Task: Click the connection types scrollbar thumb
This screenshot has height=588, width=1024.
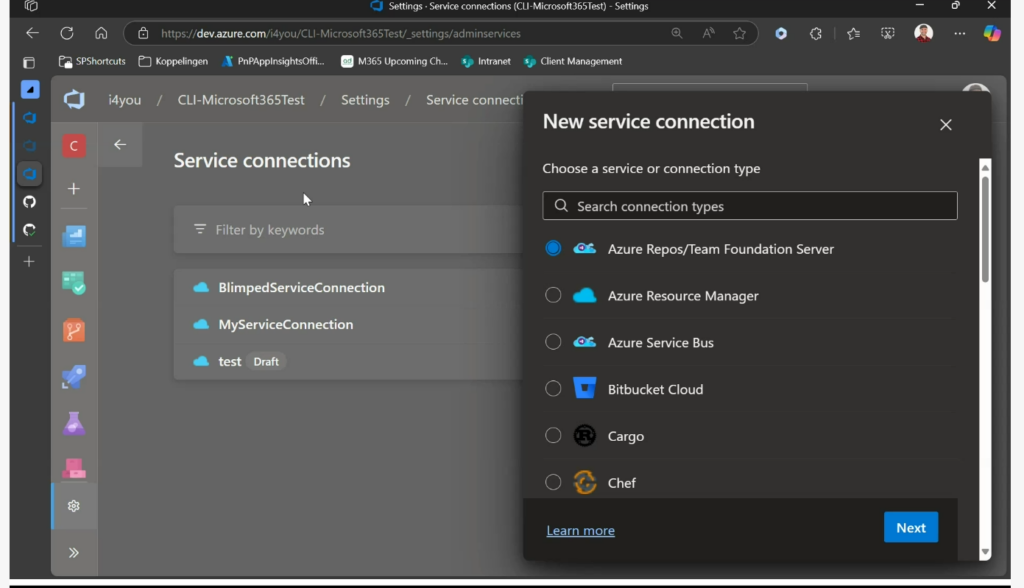Action: click(x=985, y=229)
